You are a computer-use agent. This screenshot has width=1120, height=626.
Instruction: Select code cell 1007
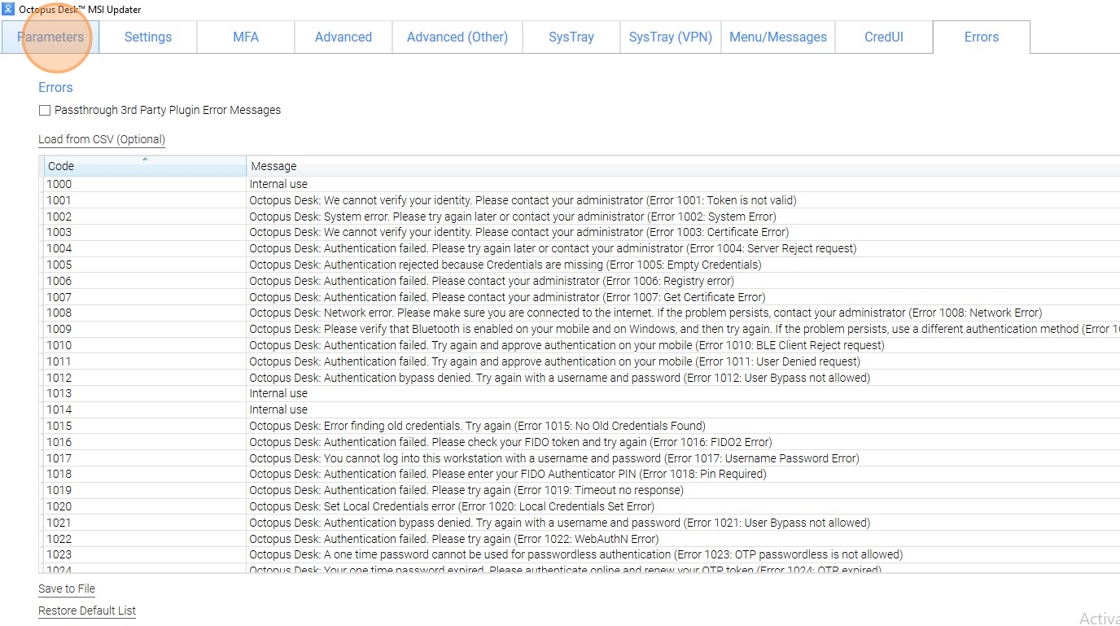(143, 297)
